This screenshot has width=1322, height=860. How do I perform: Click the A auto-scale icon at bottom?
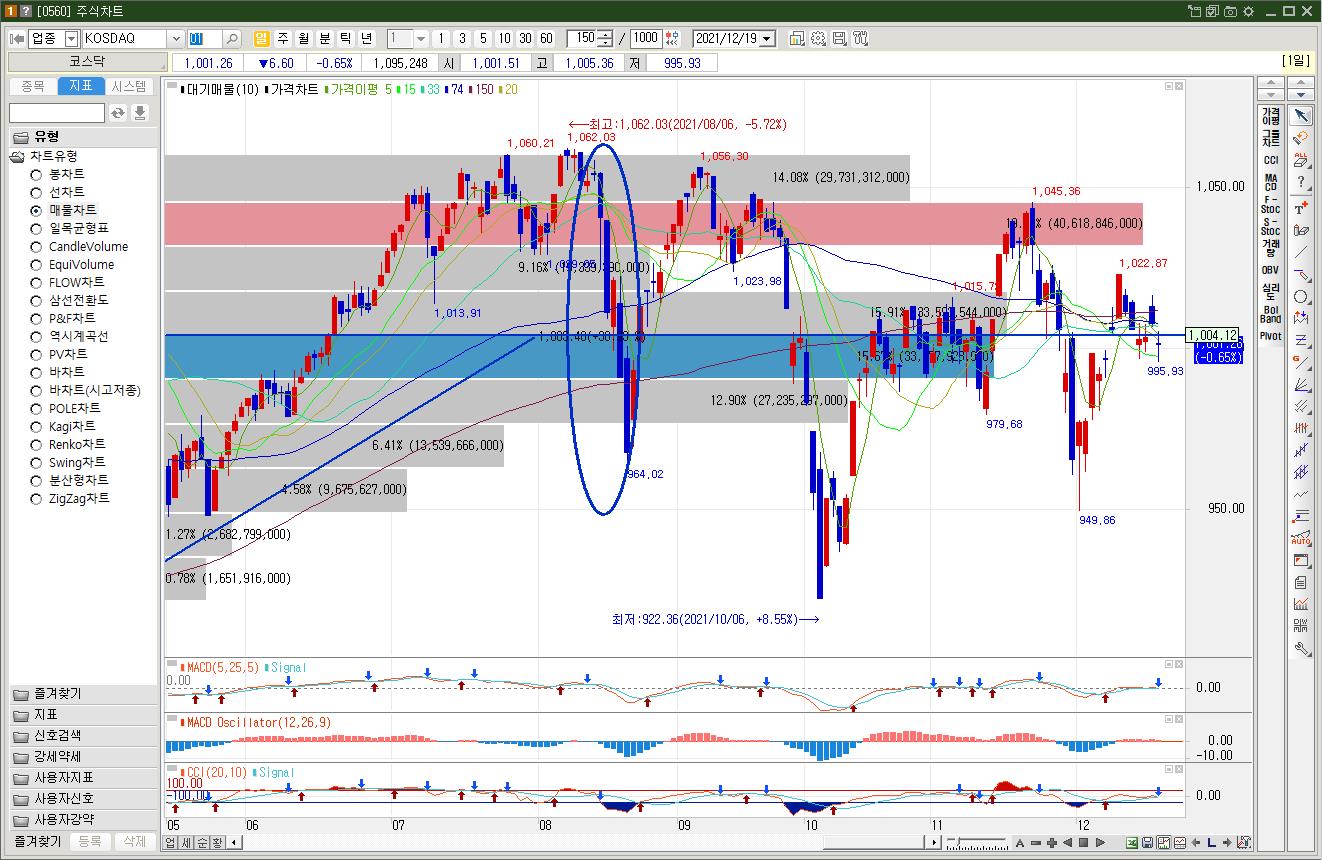pyautogui.click(x=1020, y=843)
